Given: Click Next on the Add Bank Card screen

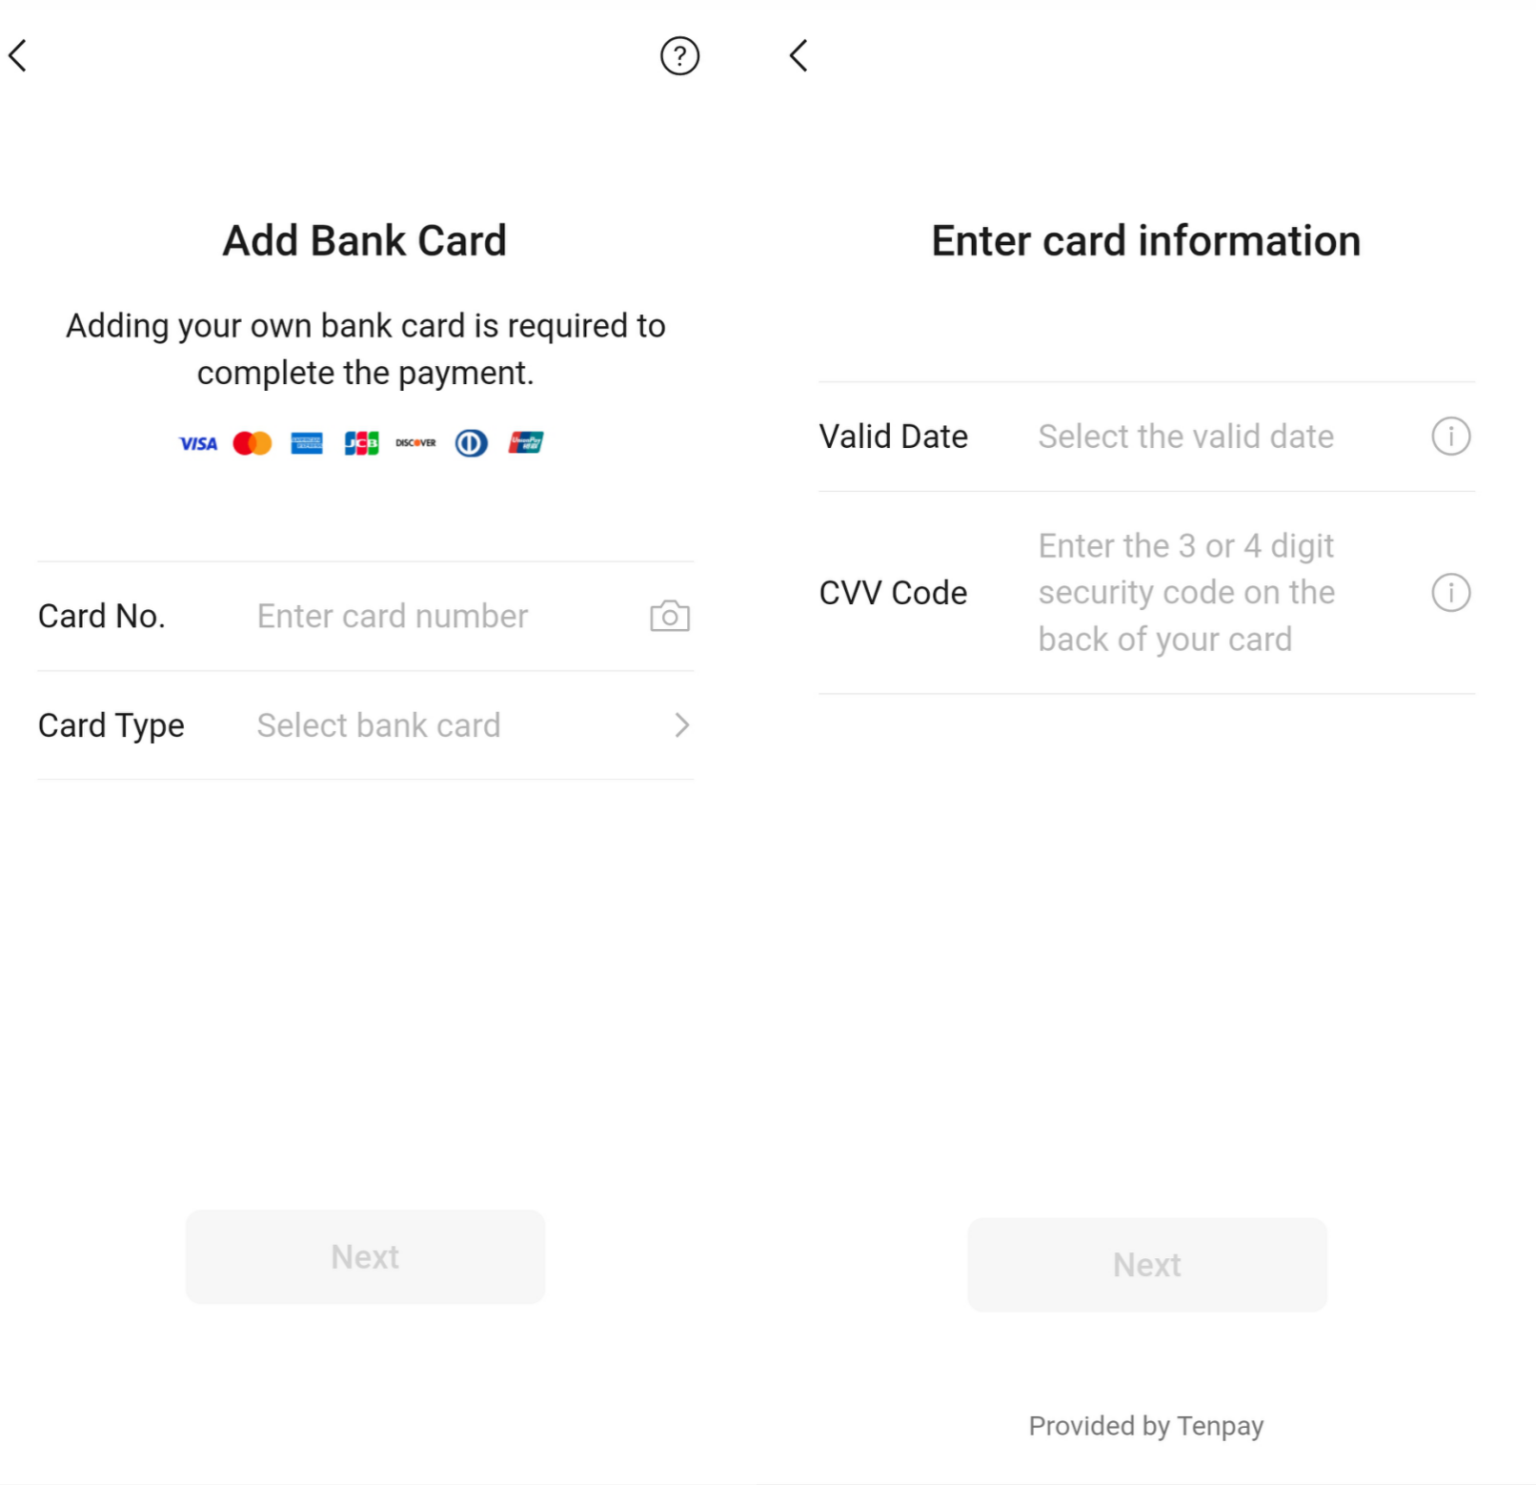Looking at the screenshot, I should (x=365, y=1257).
